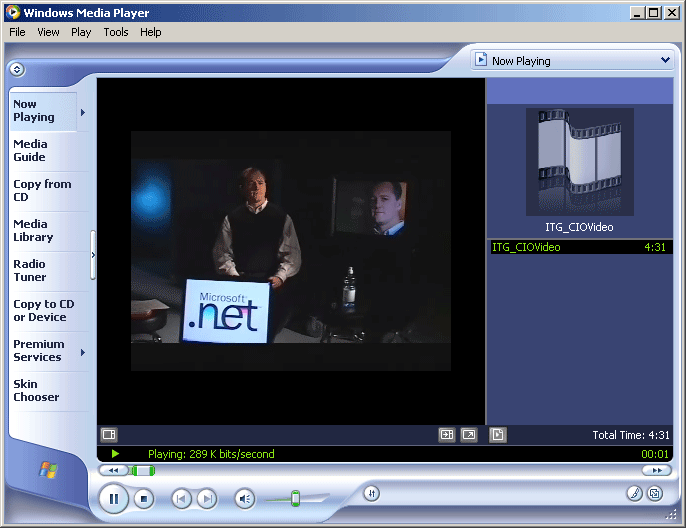Select the Now Playing taskbar tab

coord(43,111)
